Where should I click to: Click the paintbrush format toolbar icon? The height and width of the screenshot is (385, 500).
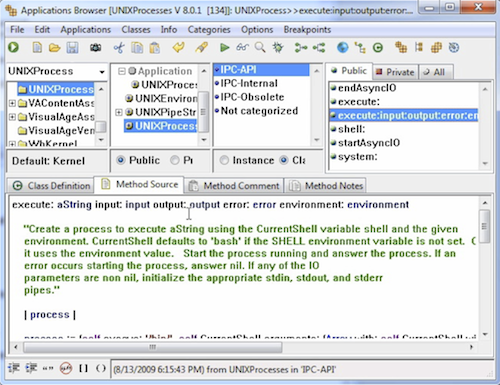(201, 48)
